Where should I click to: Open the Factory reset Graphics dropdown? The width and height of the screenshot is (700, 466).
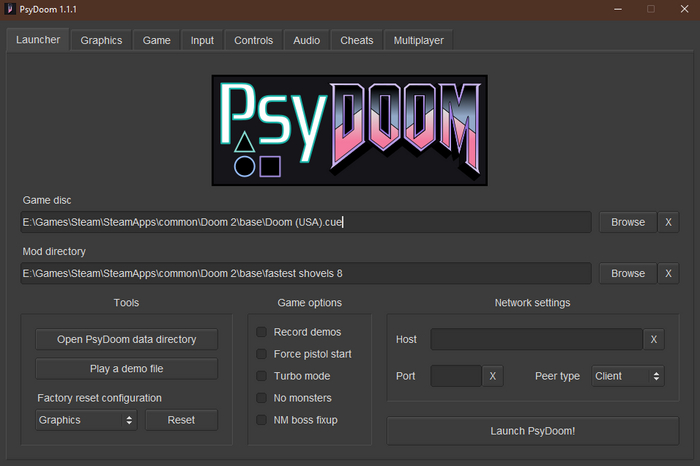[86, 420]
